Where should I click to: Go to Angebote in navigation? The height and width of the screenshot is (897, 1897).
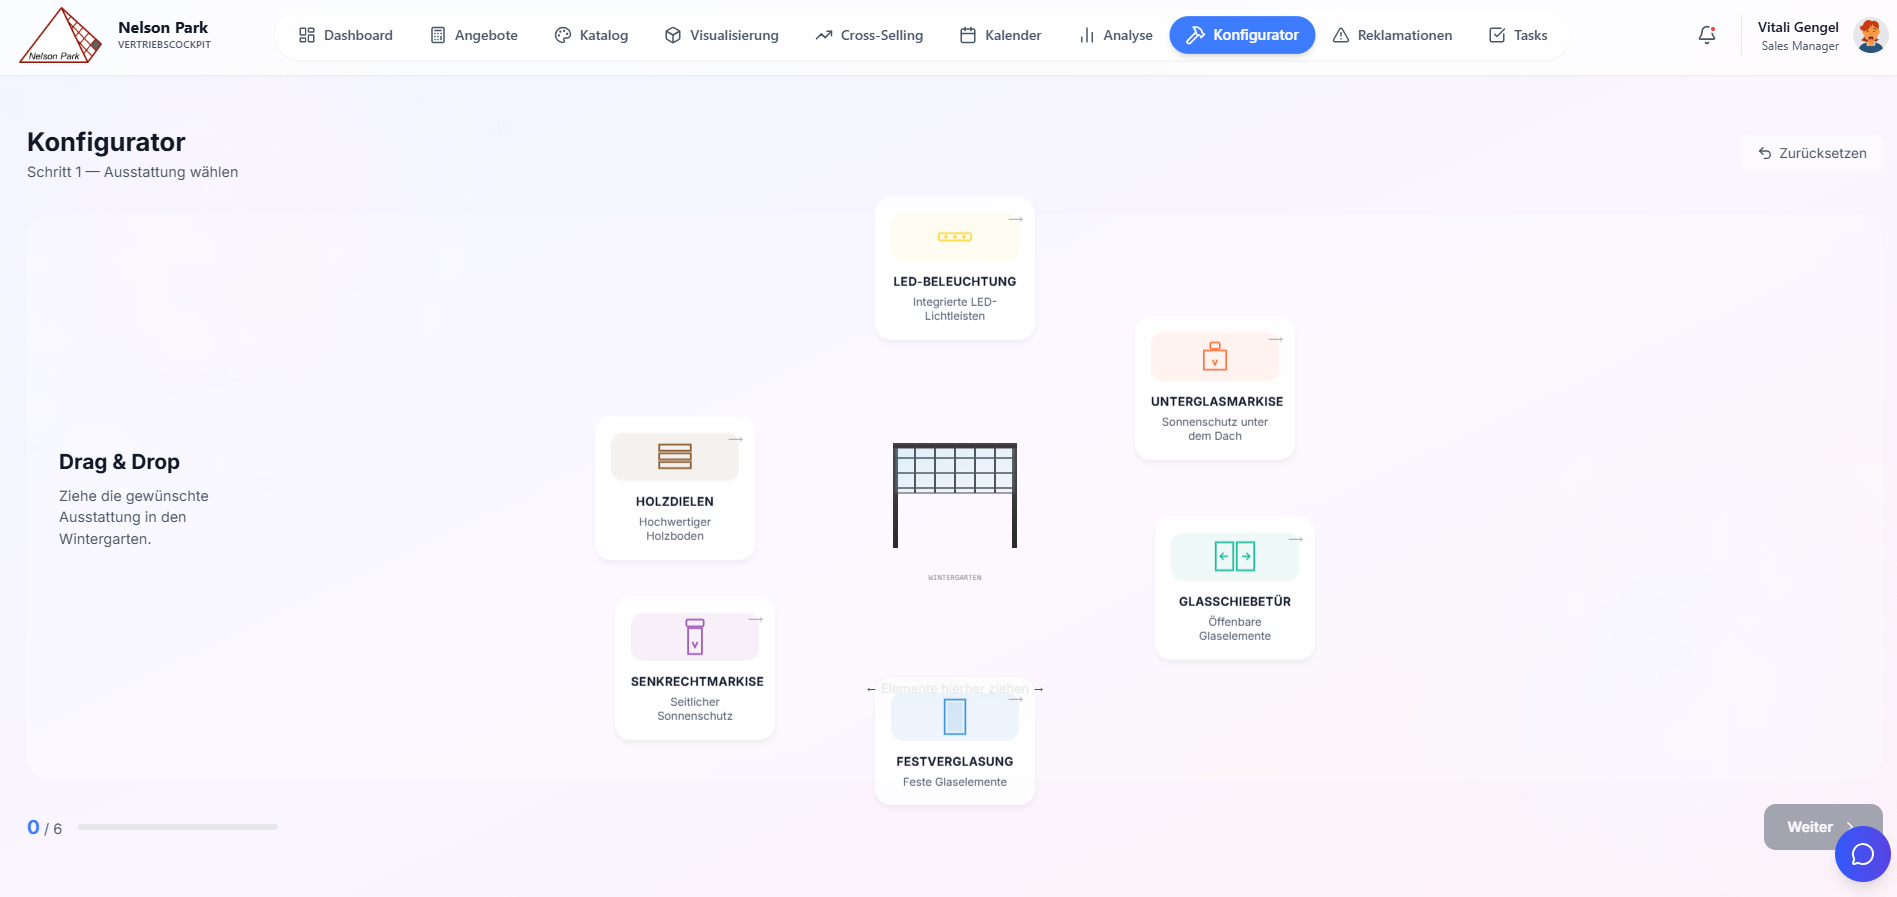coord(474,35)
